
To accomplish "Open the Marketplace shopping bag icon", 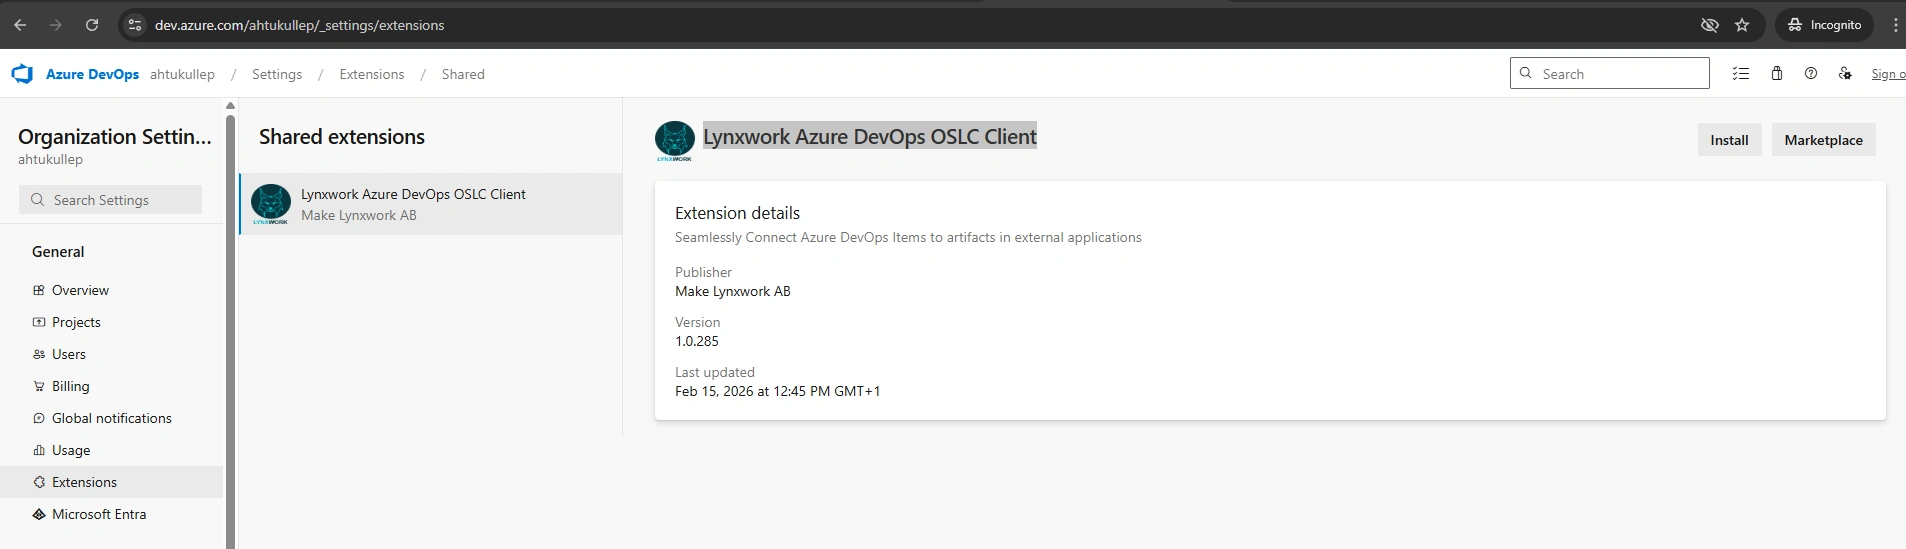I will pyautogui.click(x=1777, y=73).
